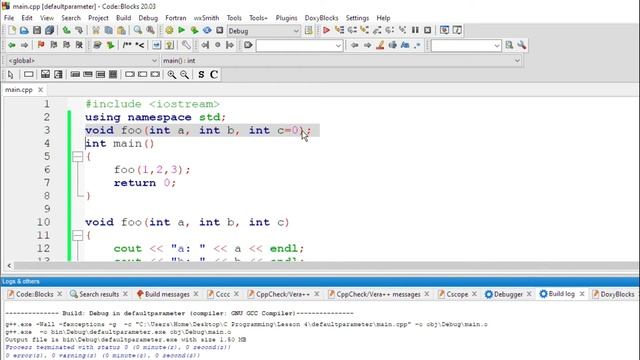Image resolution: width=640 pixels, height=360 pixels.
Task: Switch to the Search results tab
Action: 99,294
